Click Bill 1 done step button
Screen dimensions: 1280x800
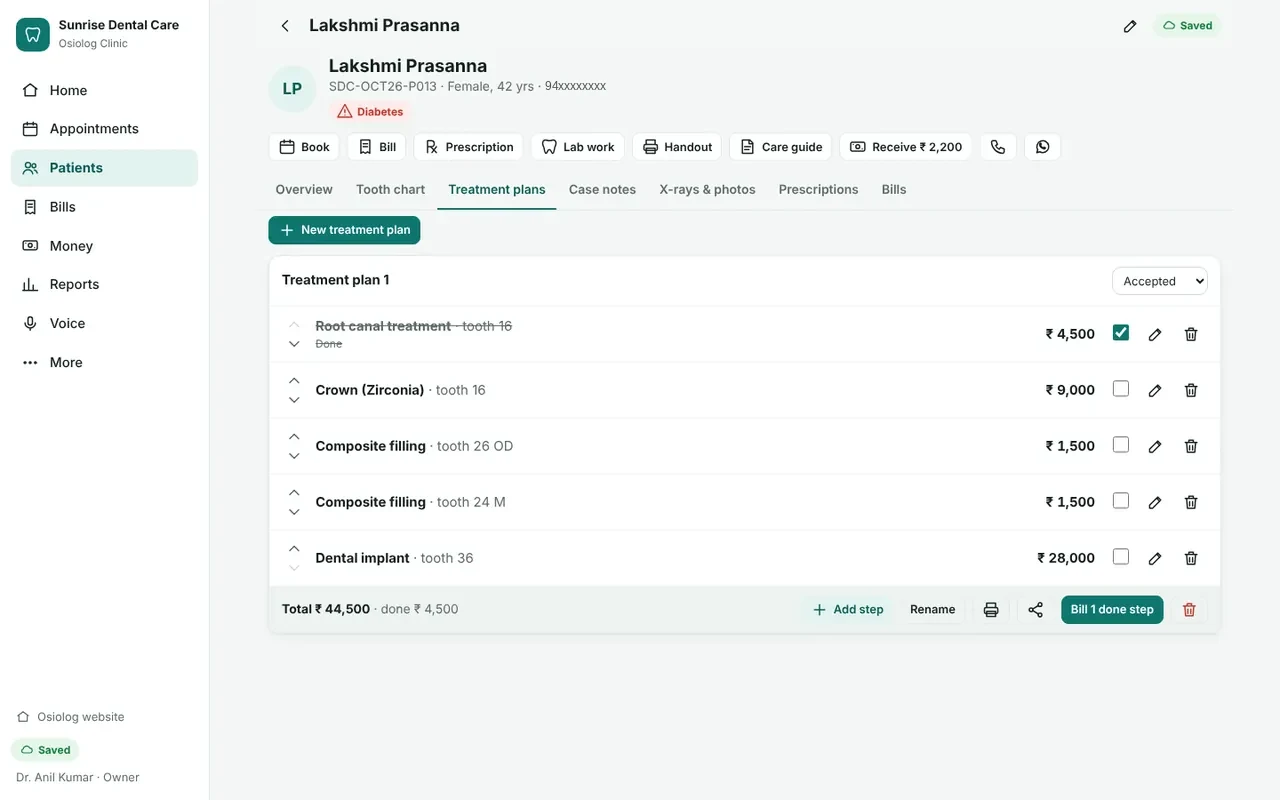click(x=1112, y=610)
